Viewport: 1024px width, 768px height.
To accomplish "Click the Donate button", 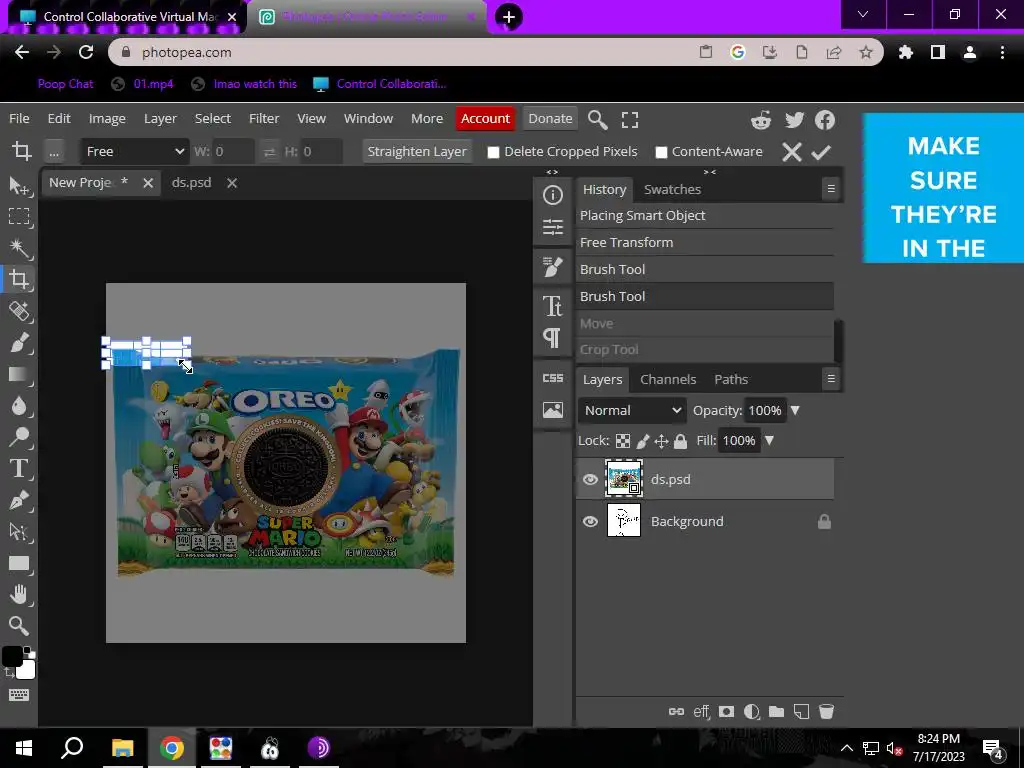I will click(x=550, y=118).
